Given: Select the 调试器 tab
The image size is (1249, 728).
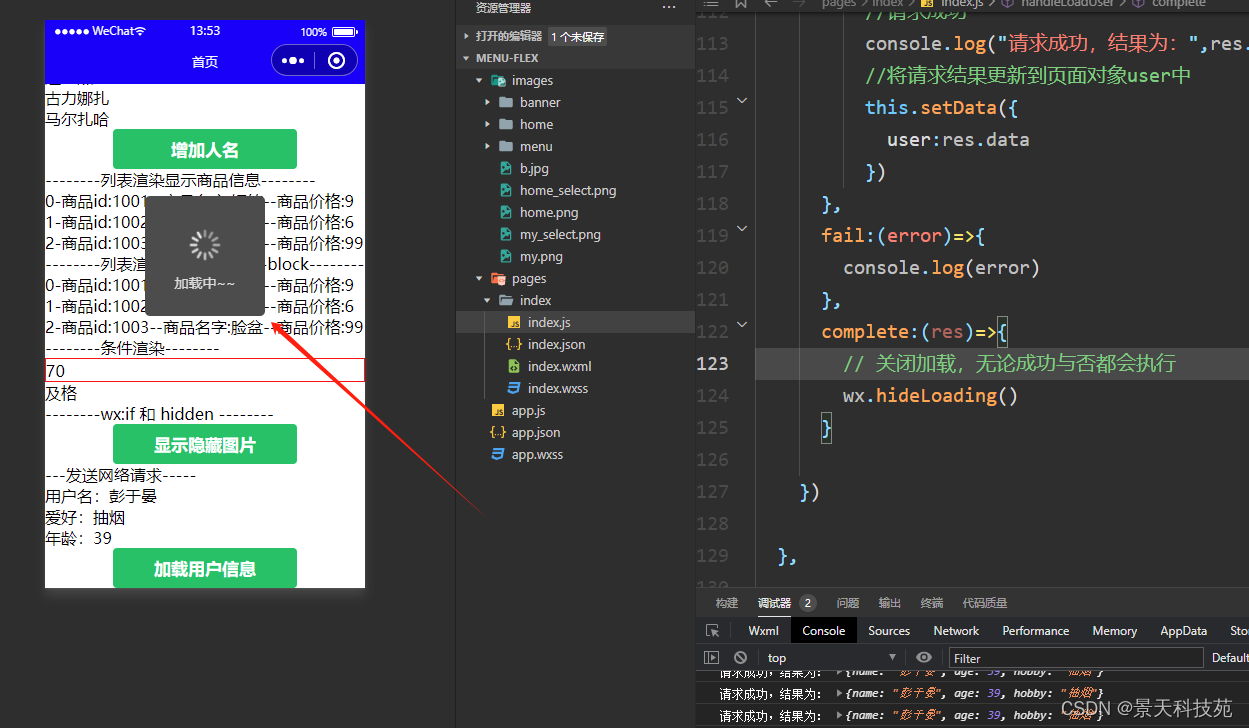Looking at the screenshot, I should coord(774,603).
